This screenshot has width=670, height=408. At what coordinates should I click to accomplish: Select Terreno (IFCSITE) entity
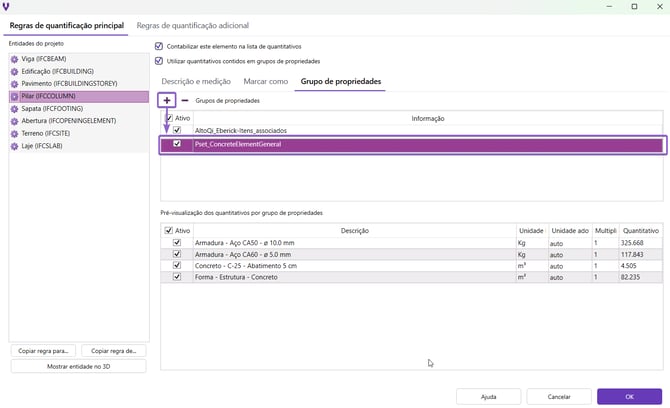tap(79, 133)
